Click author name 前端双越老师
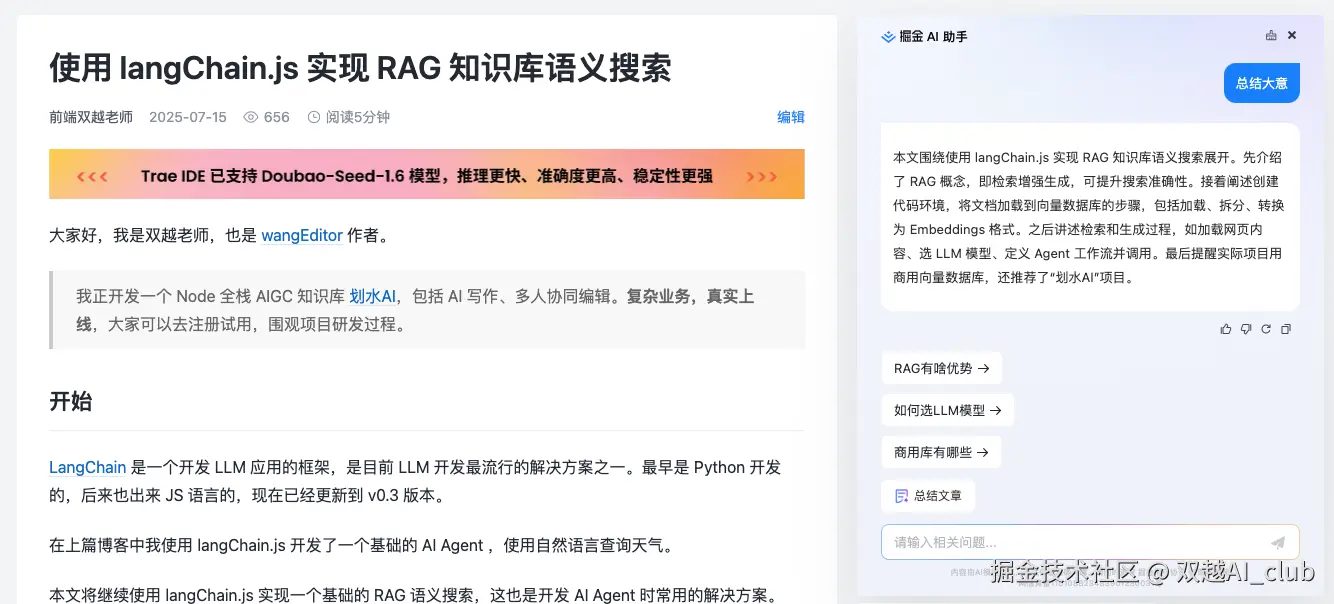The image size is (1334, 604). 91,117
